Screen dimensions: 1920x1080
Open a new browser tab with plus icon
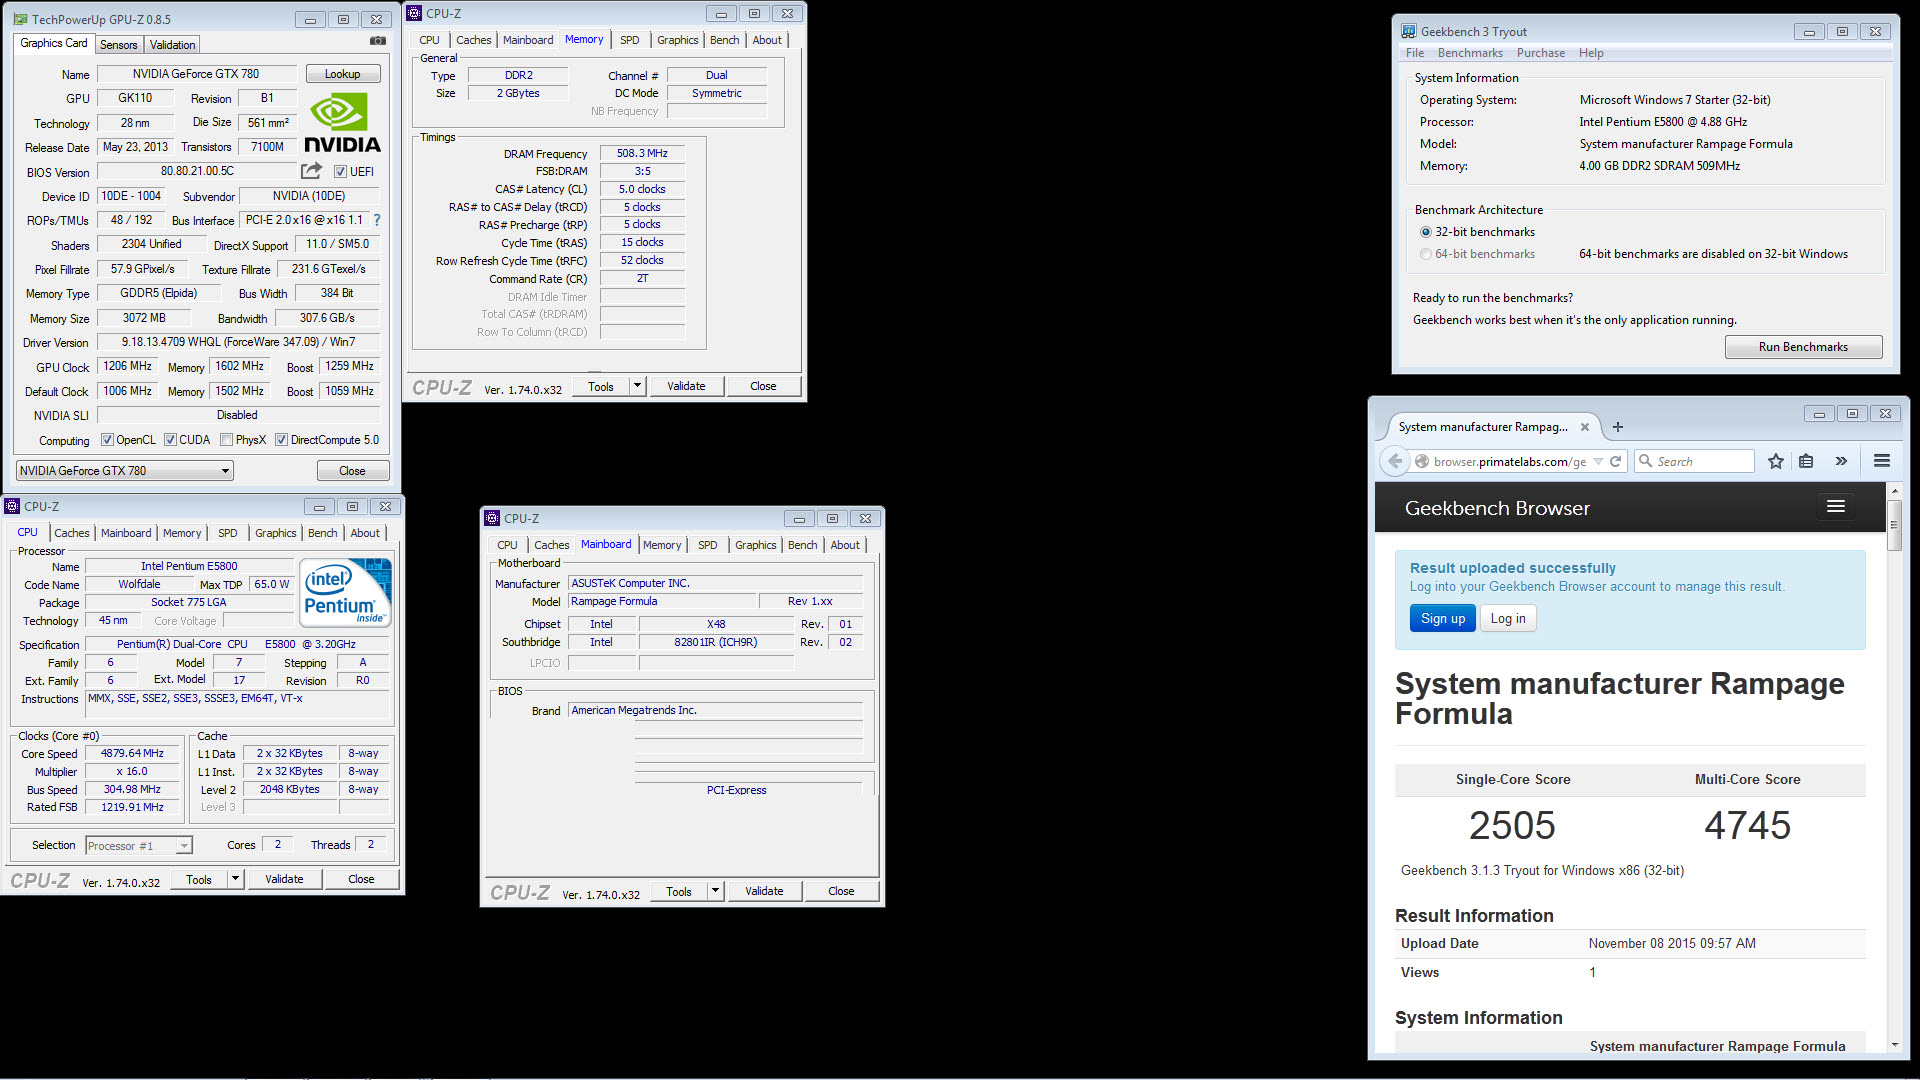[1618, 427]
